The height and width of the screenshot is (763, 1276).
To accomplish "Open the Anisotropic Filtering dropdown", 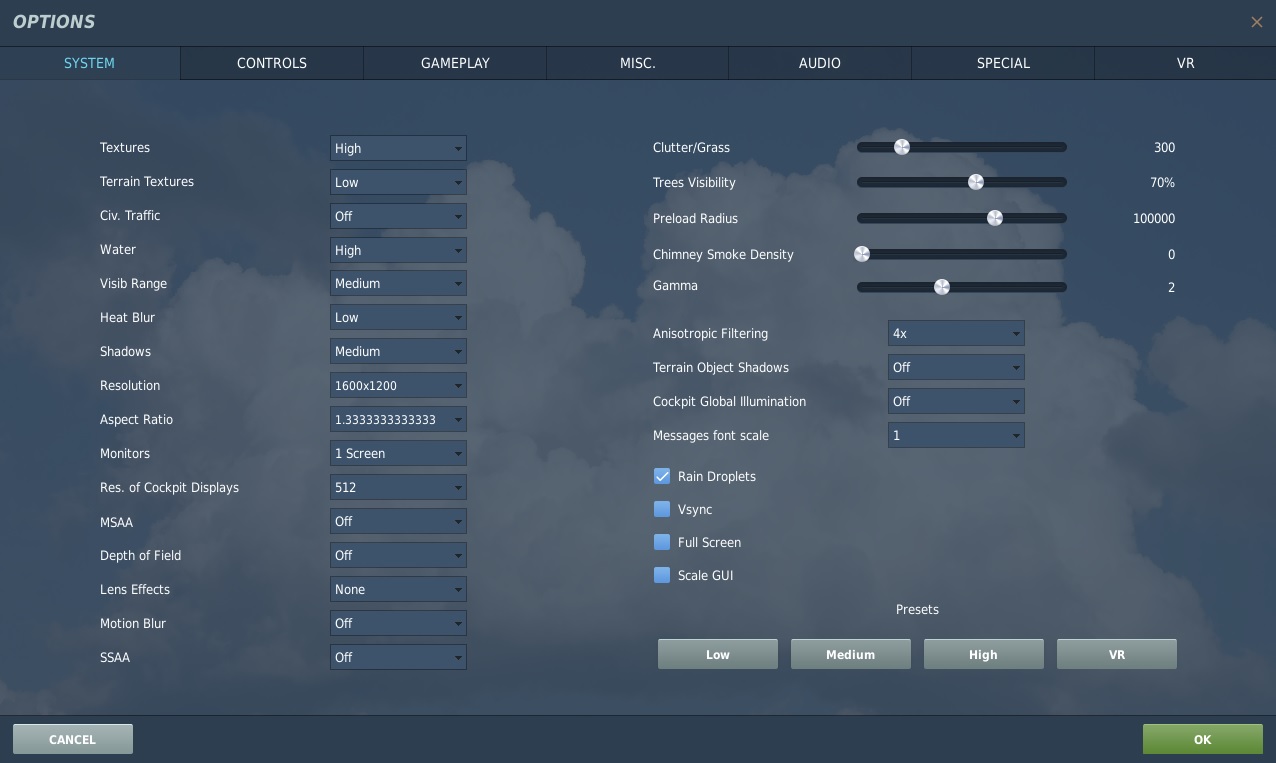I will [956, 333].
